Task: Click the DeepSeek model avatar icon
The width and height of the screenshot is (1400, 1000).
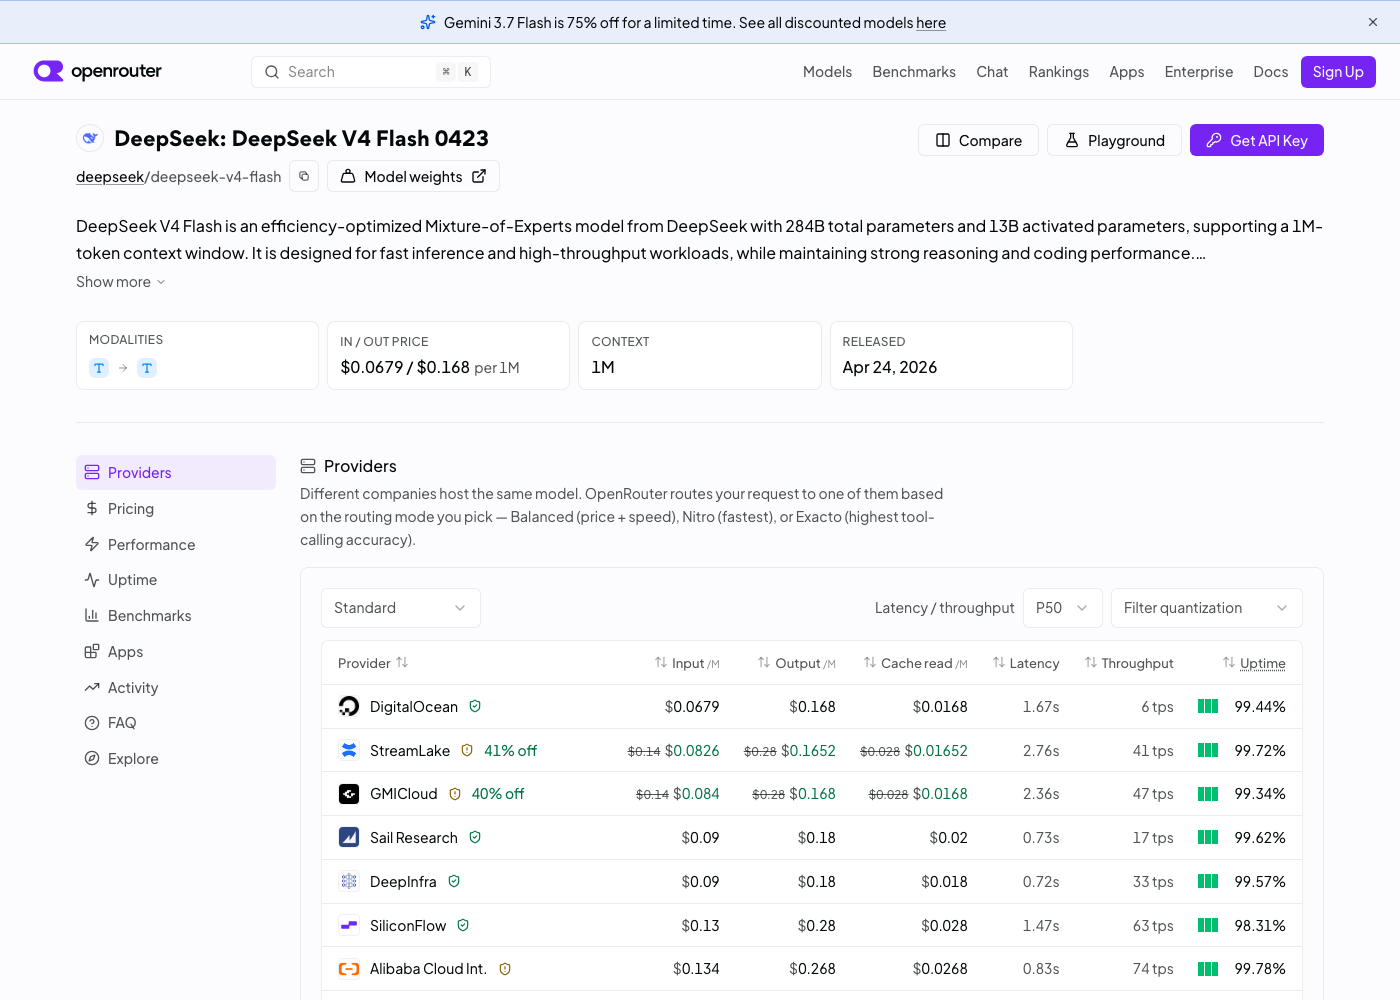Action: click(x=90, y=138)
